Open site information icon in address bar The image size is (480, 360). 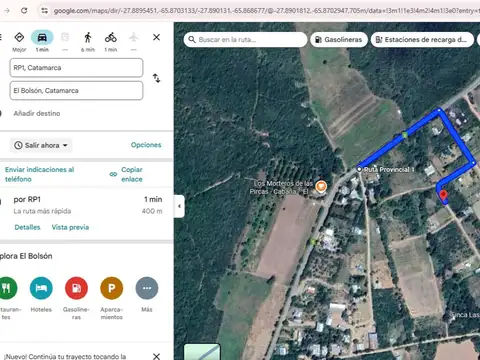[45, 11]
